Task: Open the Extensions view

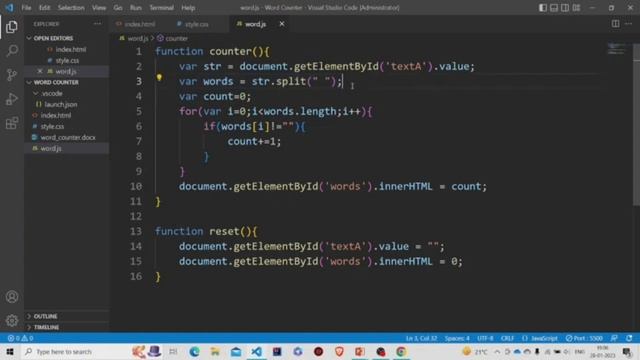Action: pos(12,123)
